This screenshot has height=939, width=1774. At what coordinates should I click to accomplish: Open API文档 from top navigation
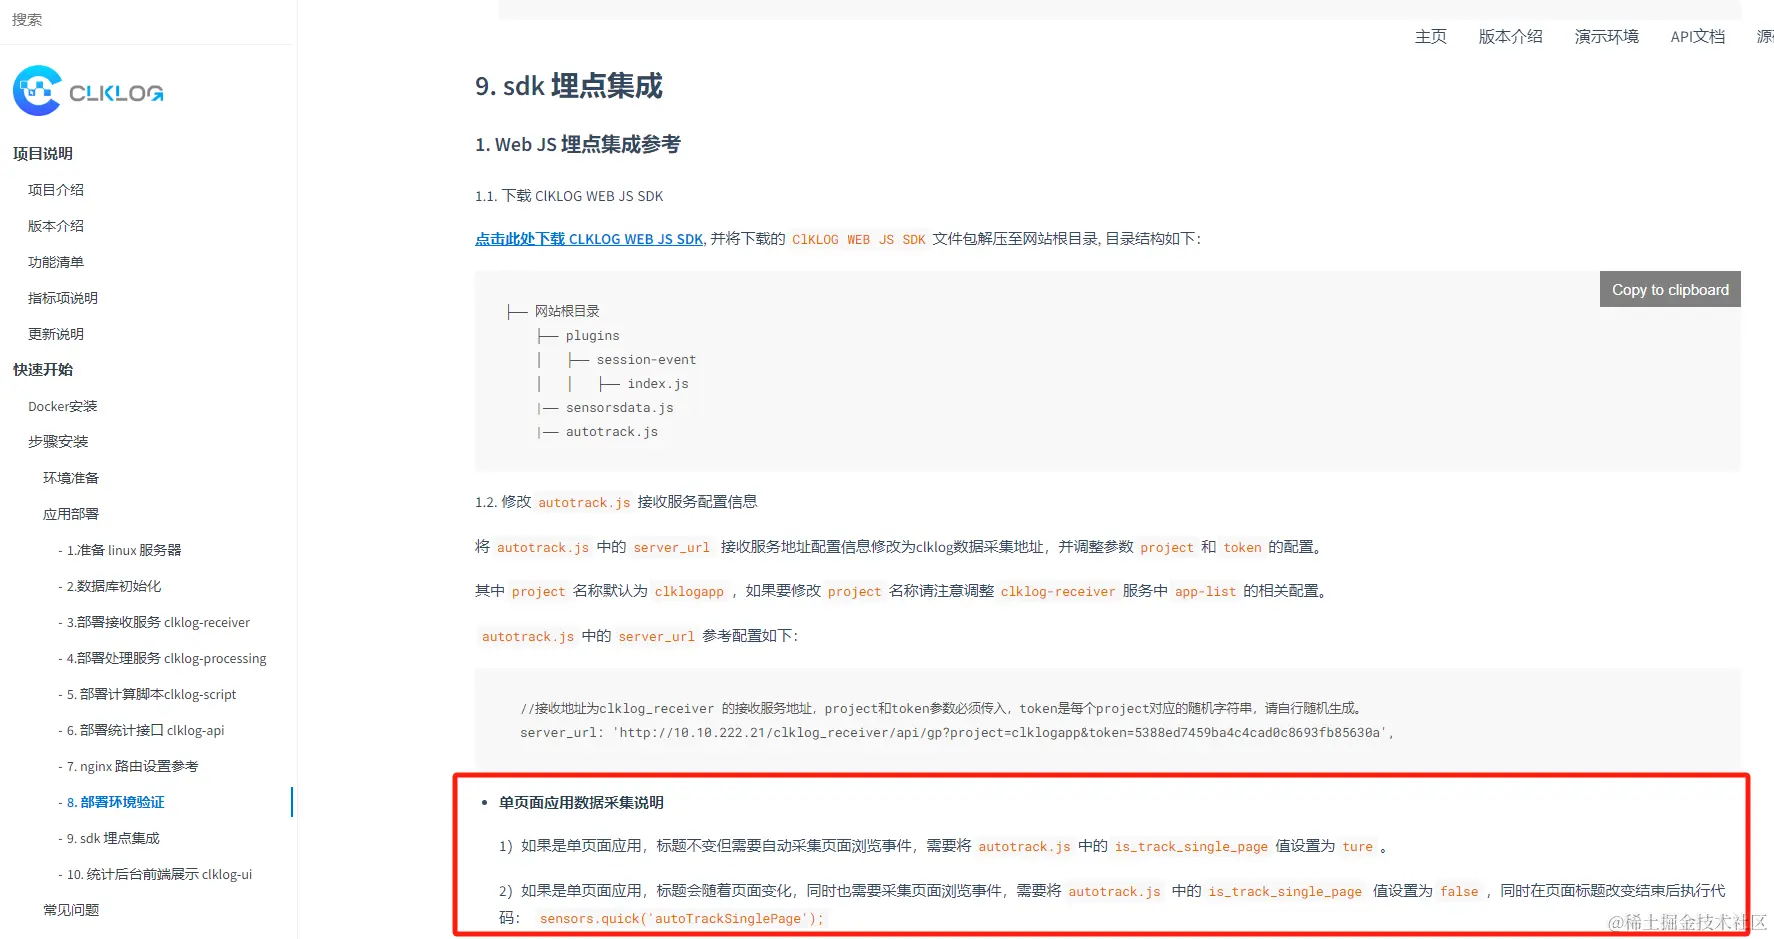tap(1698, 36)
